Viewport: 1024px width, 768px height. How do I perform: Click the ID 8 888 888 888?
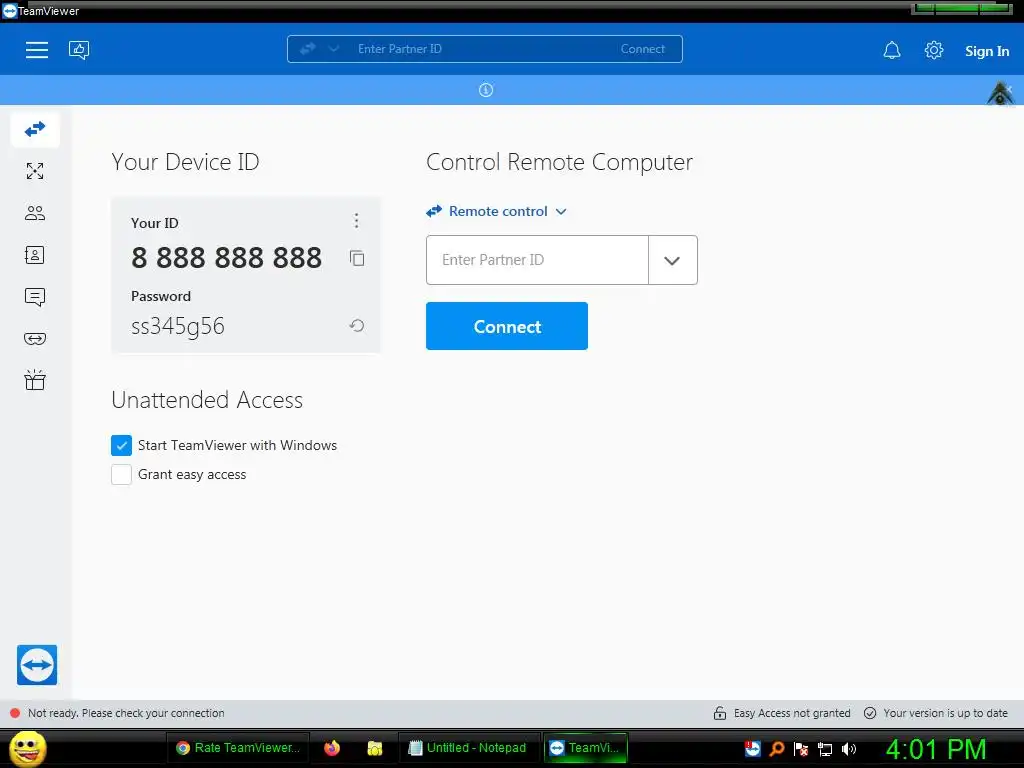point(227,258)
